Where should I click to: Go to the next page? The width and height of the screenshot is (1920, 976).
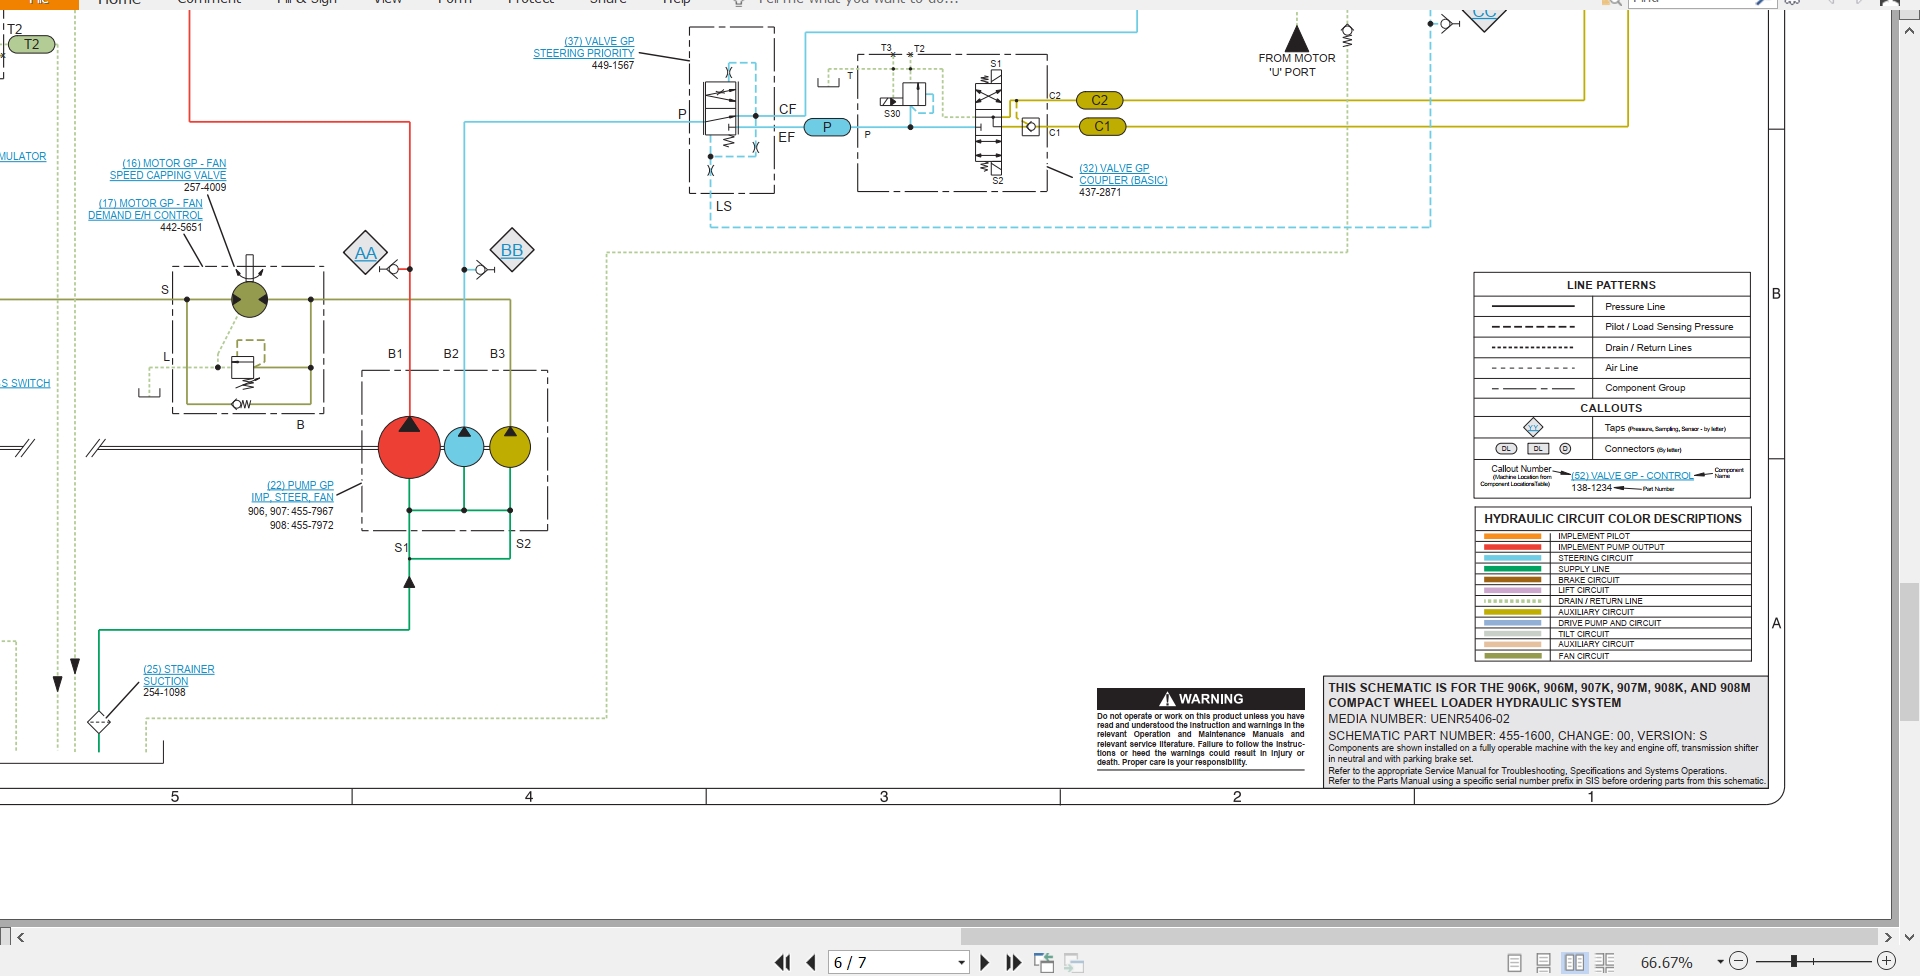coord(984,962)
